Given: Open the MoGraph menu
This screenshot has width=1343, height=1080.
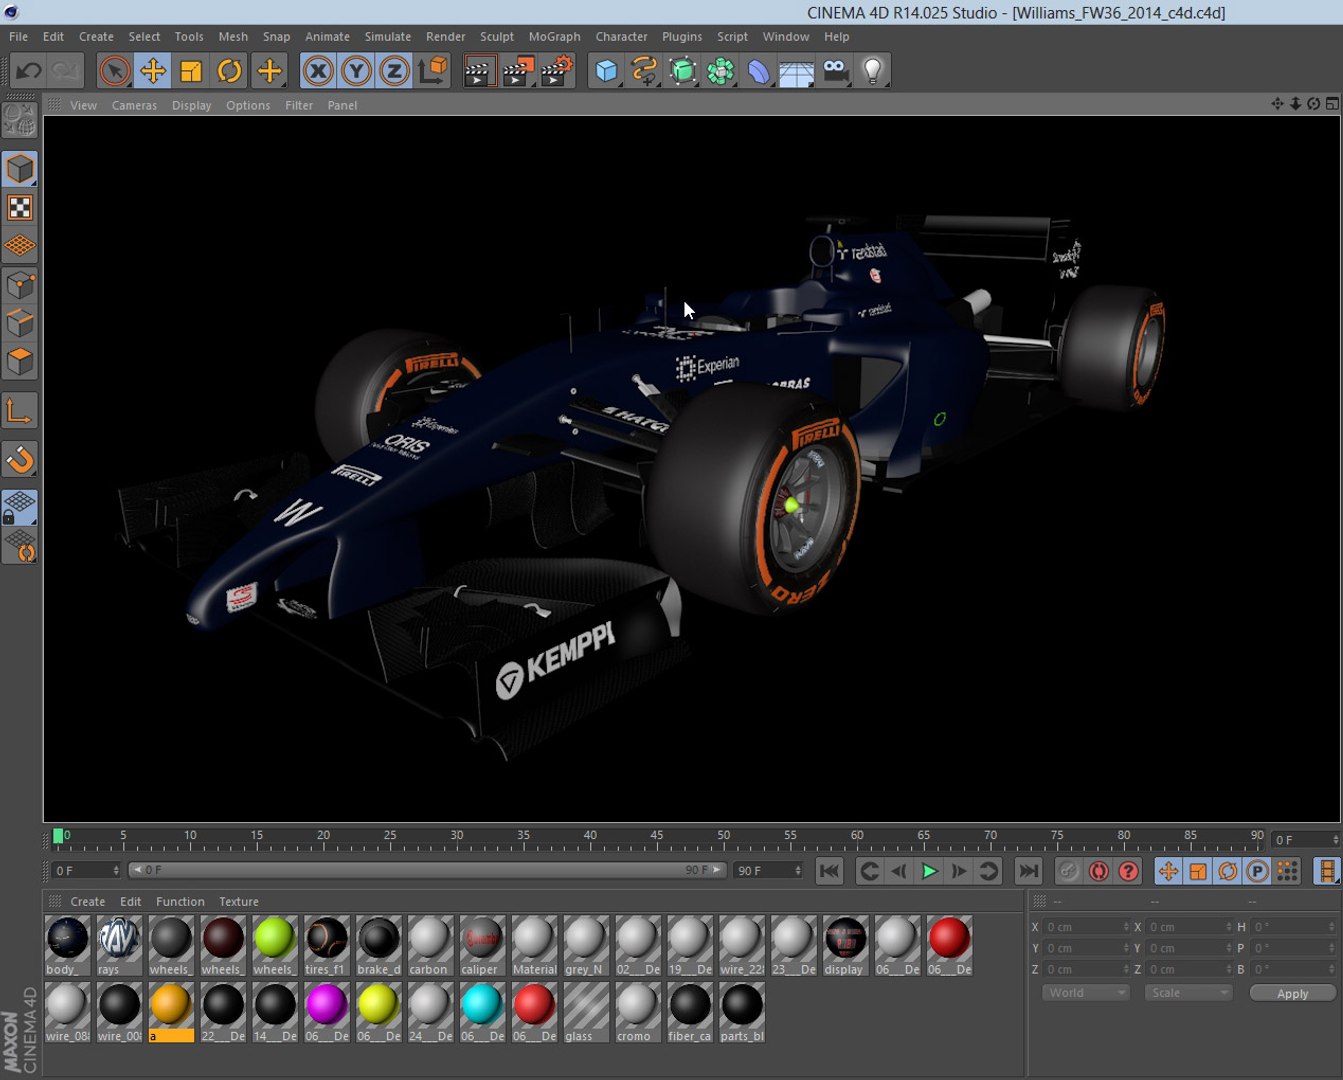Looking at the screenshot, I should 554,37.
